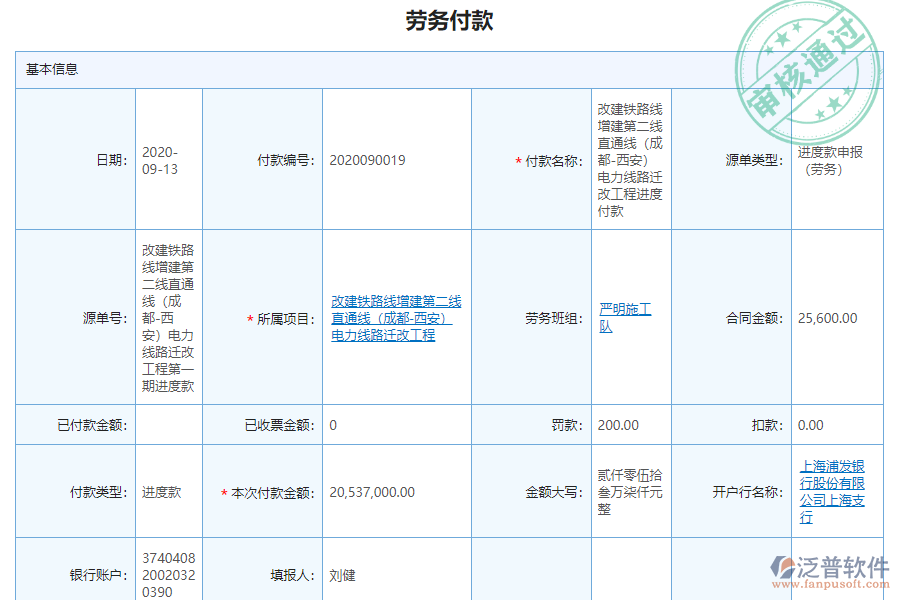Open the 所属项目 project link 改建铁路线增建第二线
The width and height of the screenshot is (900, 600).
click(x=393, y=317)
